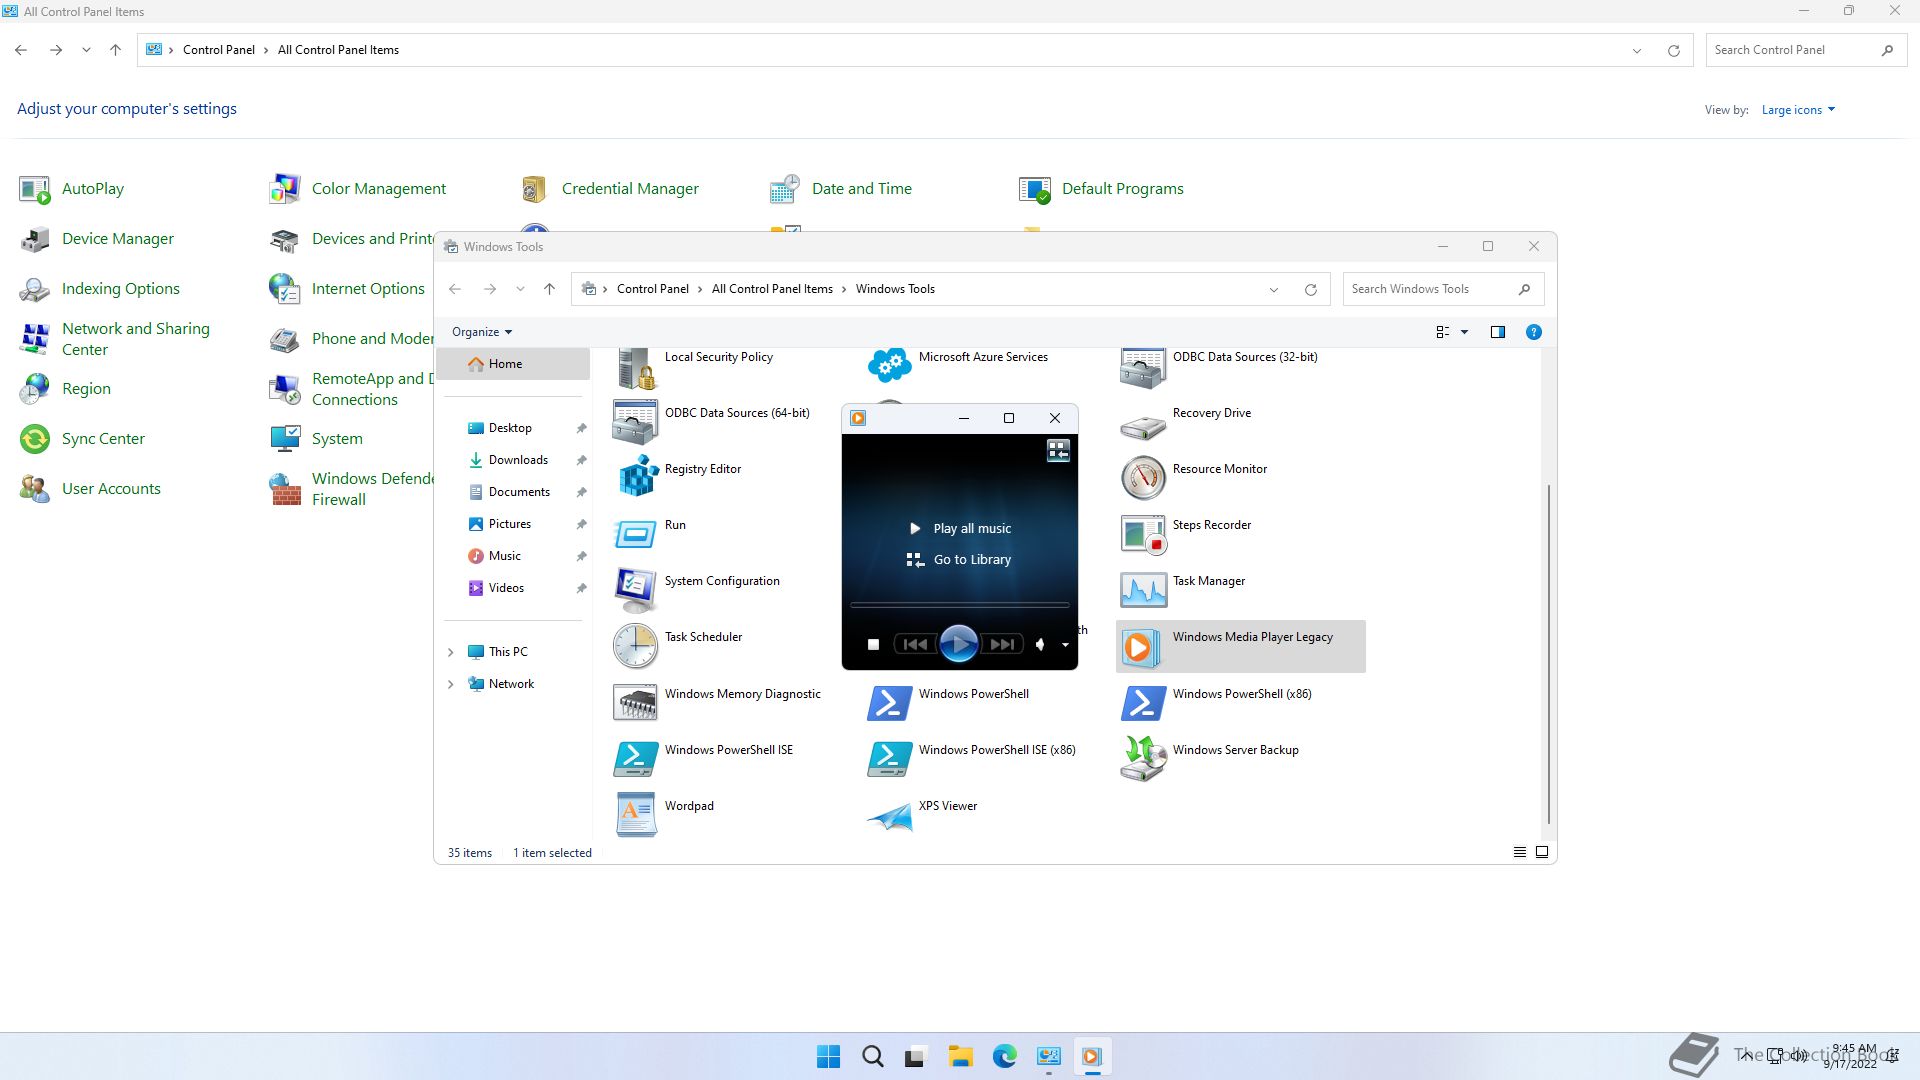Screen dimensions: 1920x1080
Task: Open Default Programs in Control Panel
Action: tap(1101, 188)
